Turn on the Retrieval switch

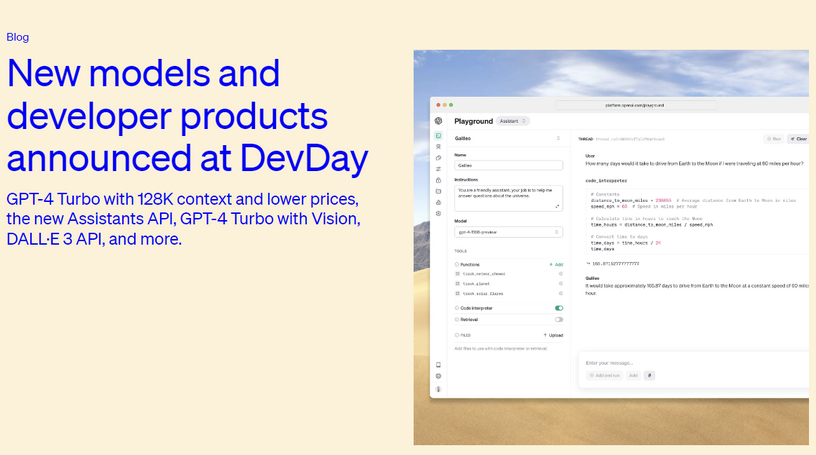click(559, 320)
